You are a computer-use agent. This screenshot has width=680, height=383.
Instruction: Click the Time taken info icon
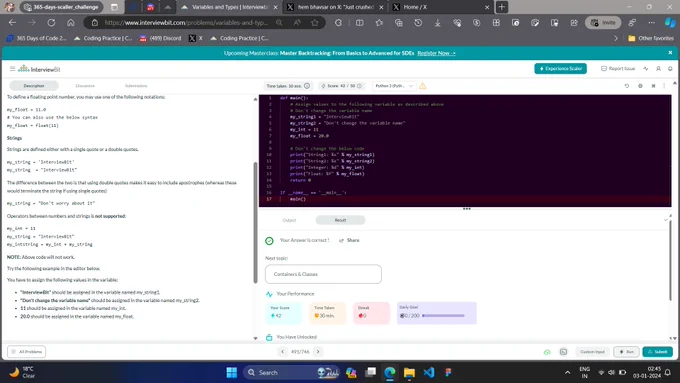[x=307, y=86]
